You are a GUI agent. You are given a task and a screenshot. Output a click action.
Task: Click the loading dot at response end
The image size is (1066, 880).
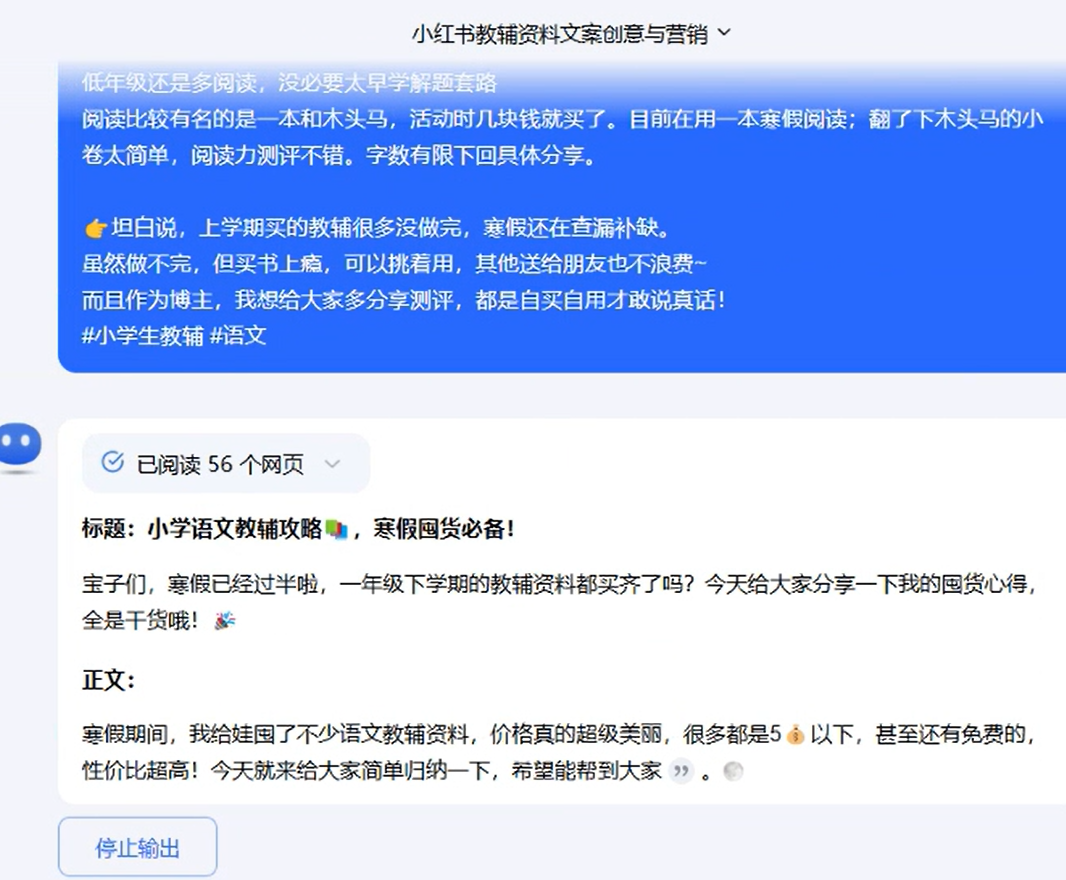click(733, 771)
